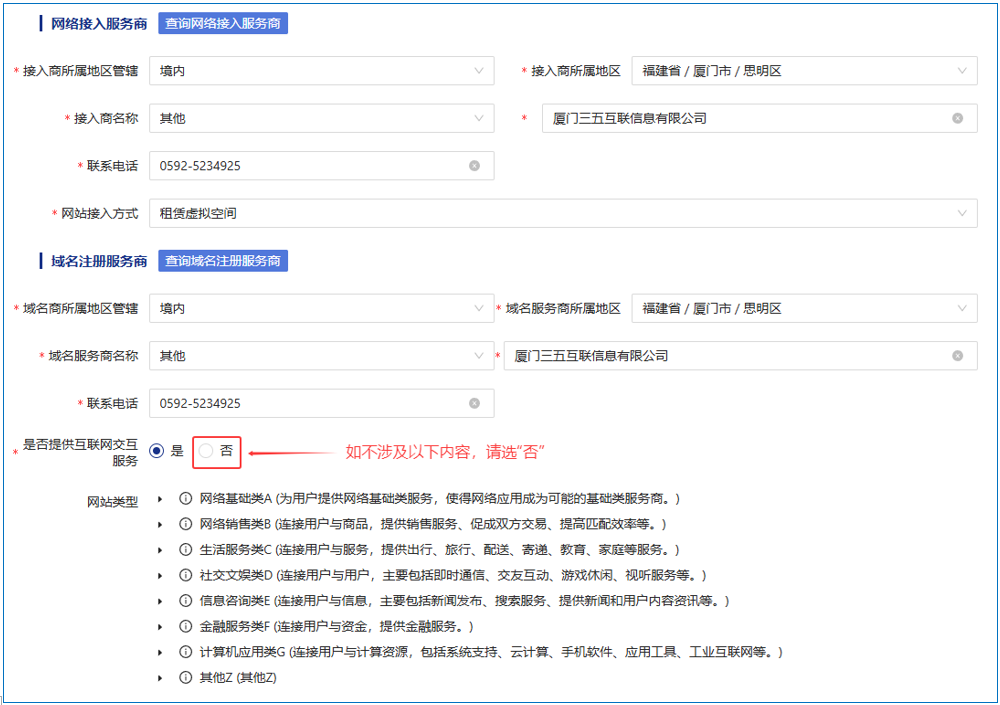Click 查询域名注册服务商 button
This screenshot has width=1000, height=705.
click(223, 261)
